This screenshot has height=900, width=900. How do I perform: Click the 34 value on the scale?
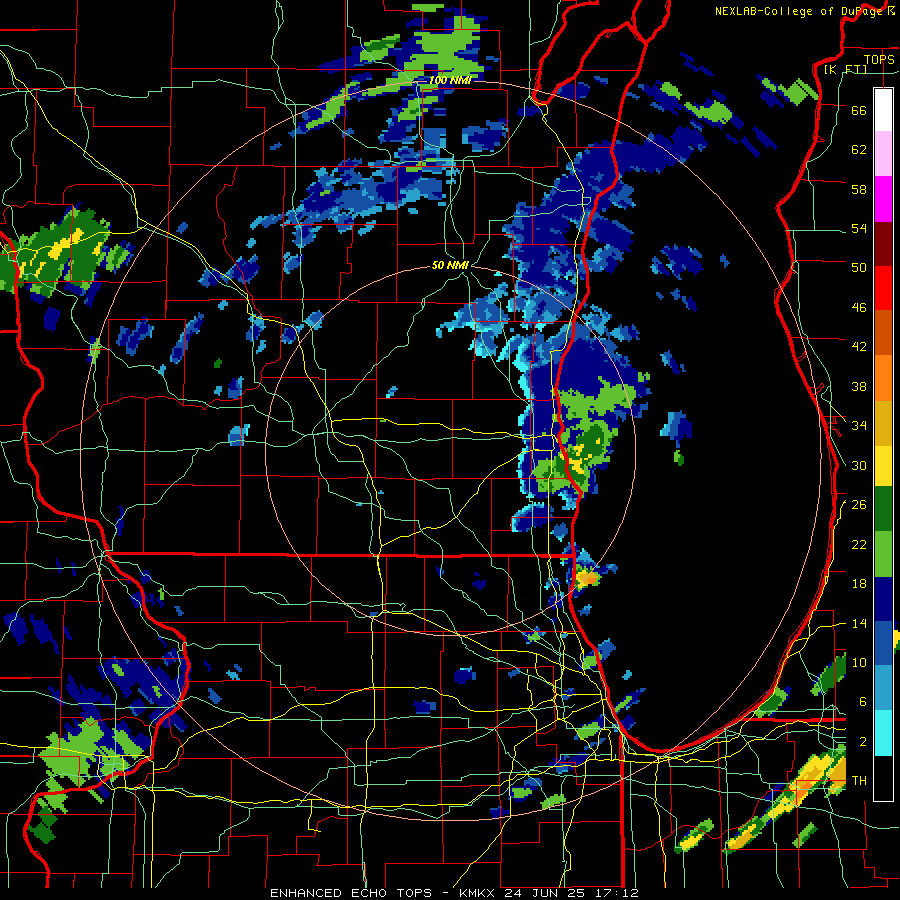859,425
